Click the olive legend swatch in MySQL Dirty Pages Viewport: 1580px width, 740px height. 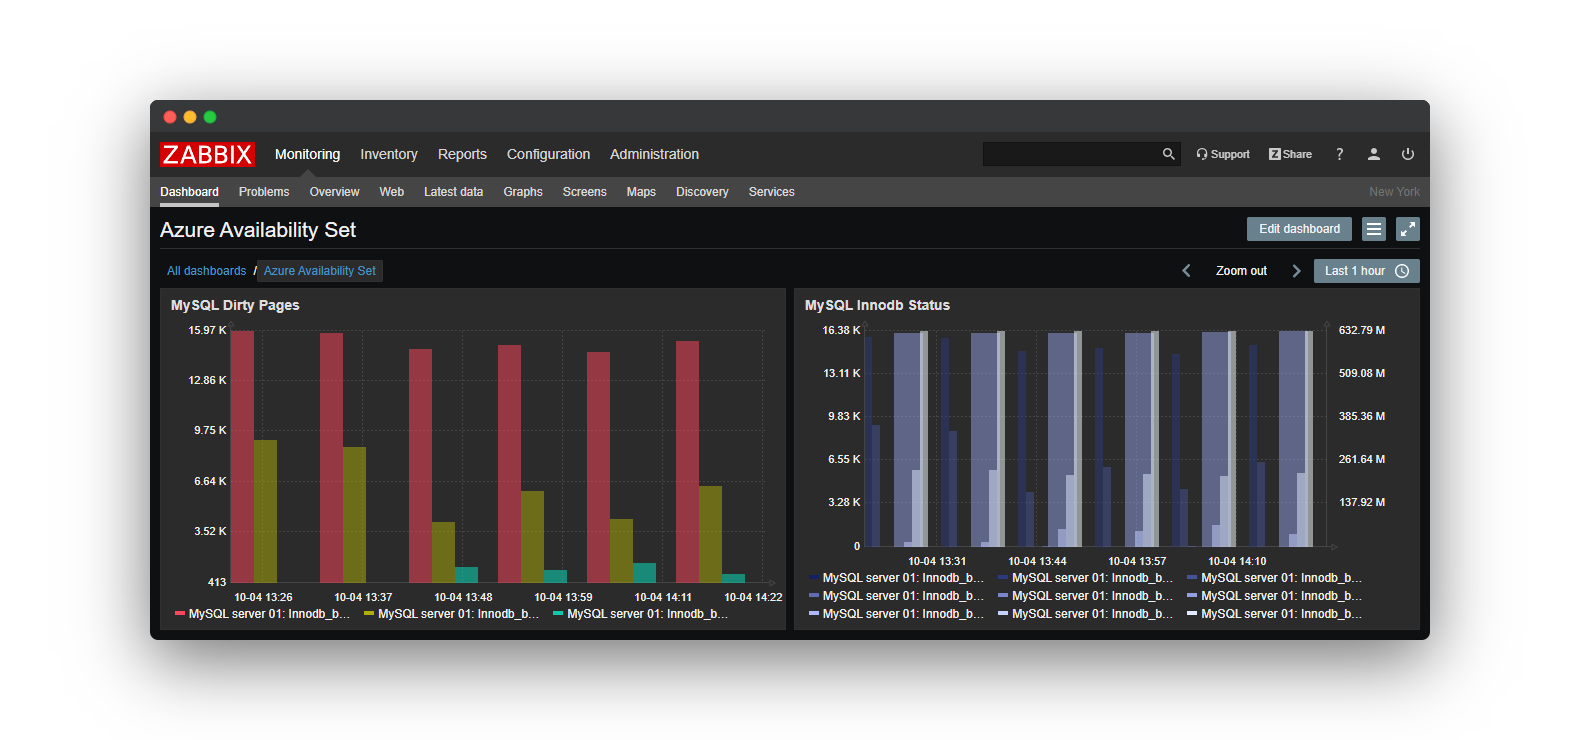(x=369, y=614)
